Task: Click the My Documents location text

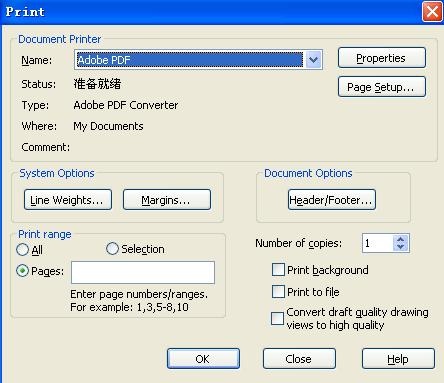Action: pos(108,126)
